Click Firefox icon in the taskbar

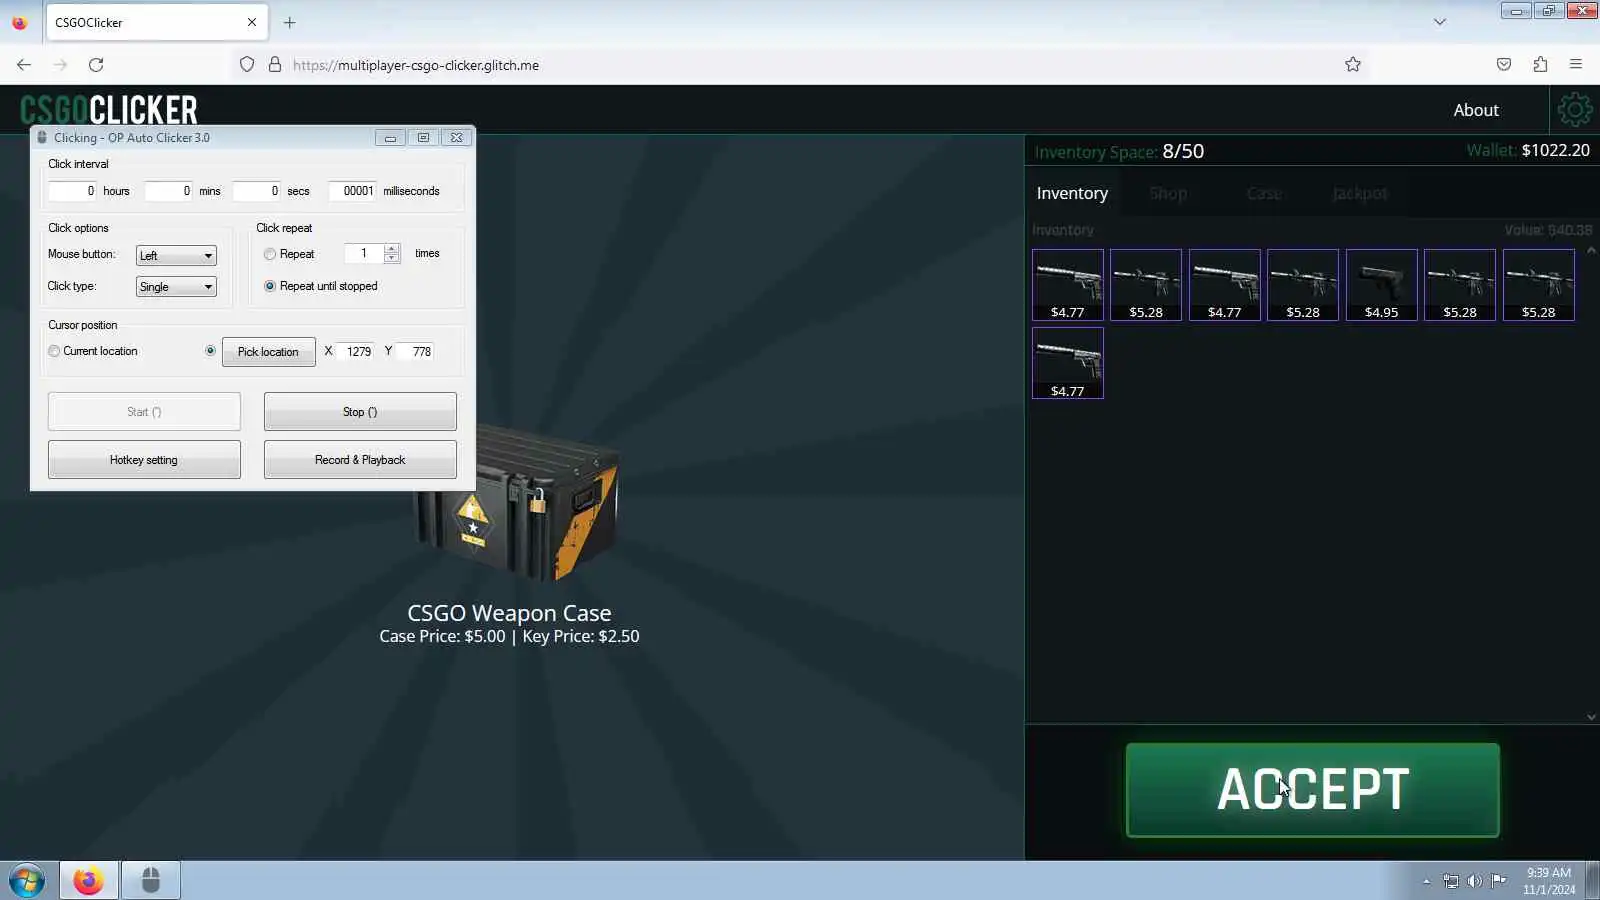(x=88, y=881)
